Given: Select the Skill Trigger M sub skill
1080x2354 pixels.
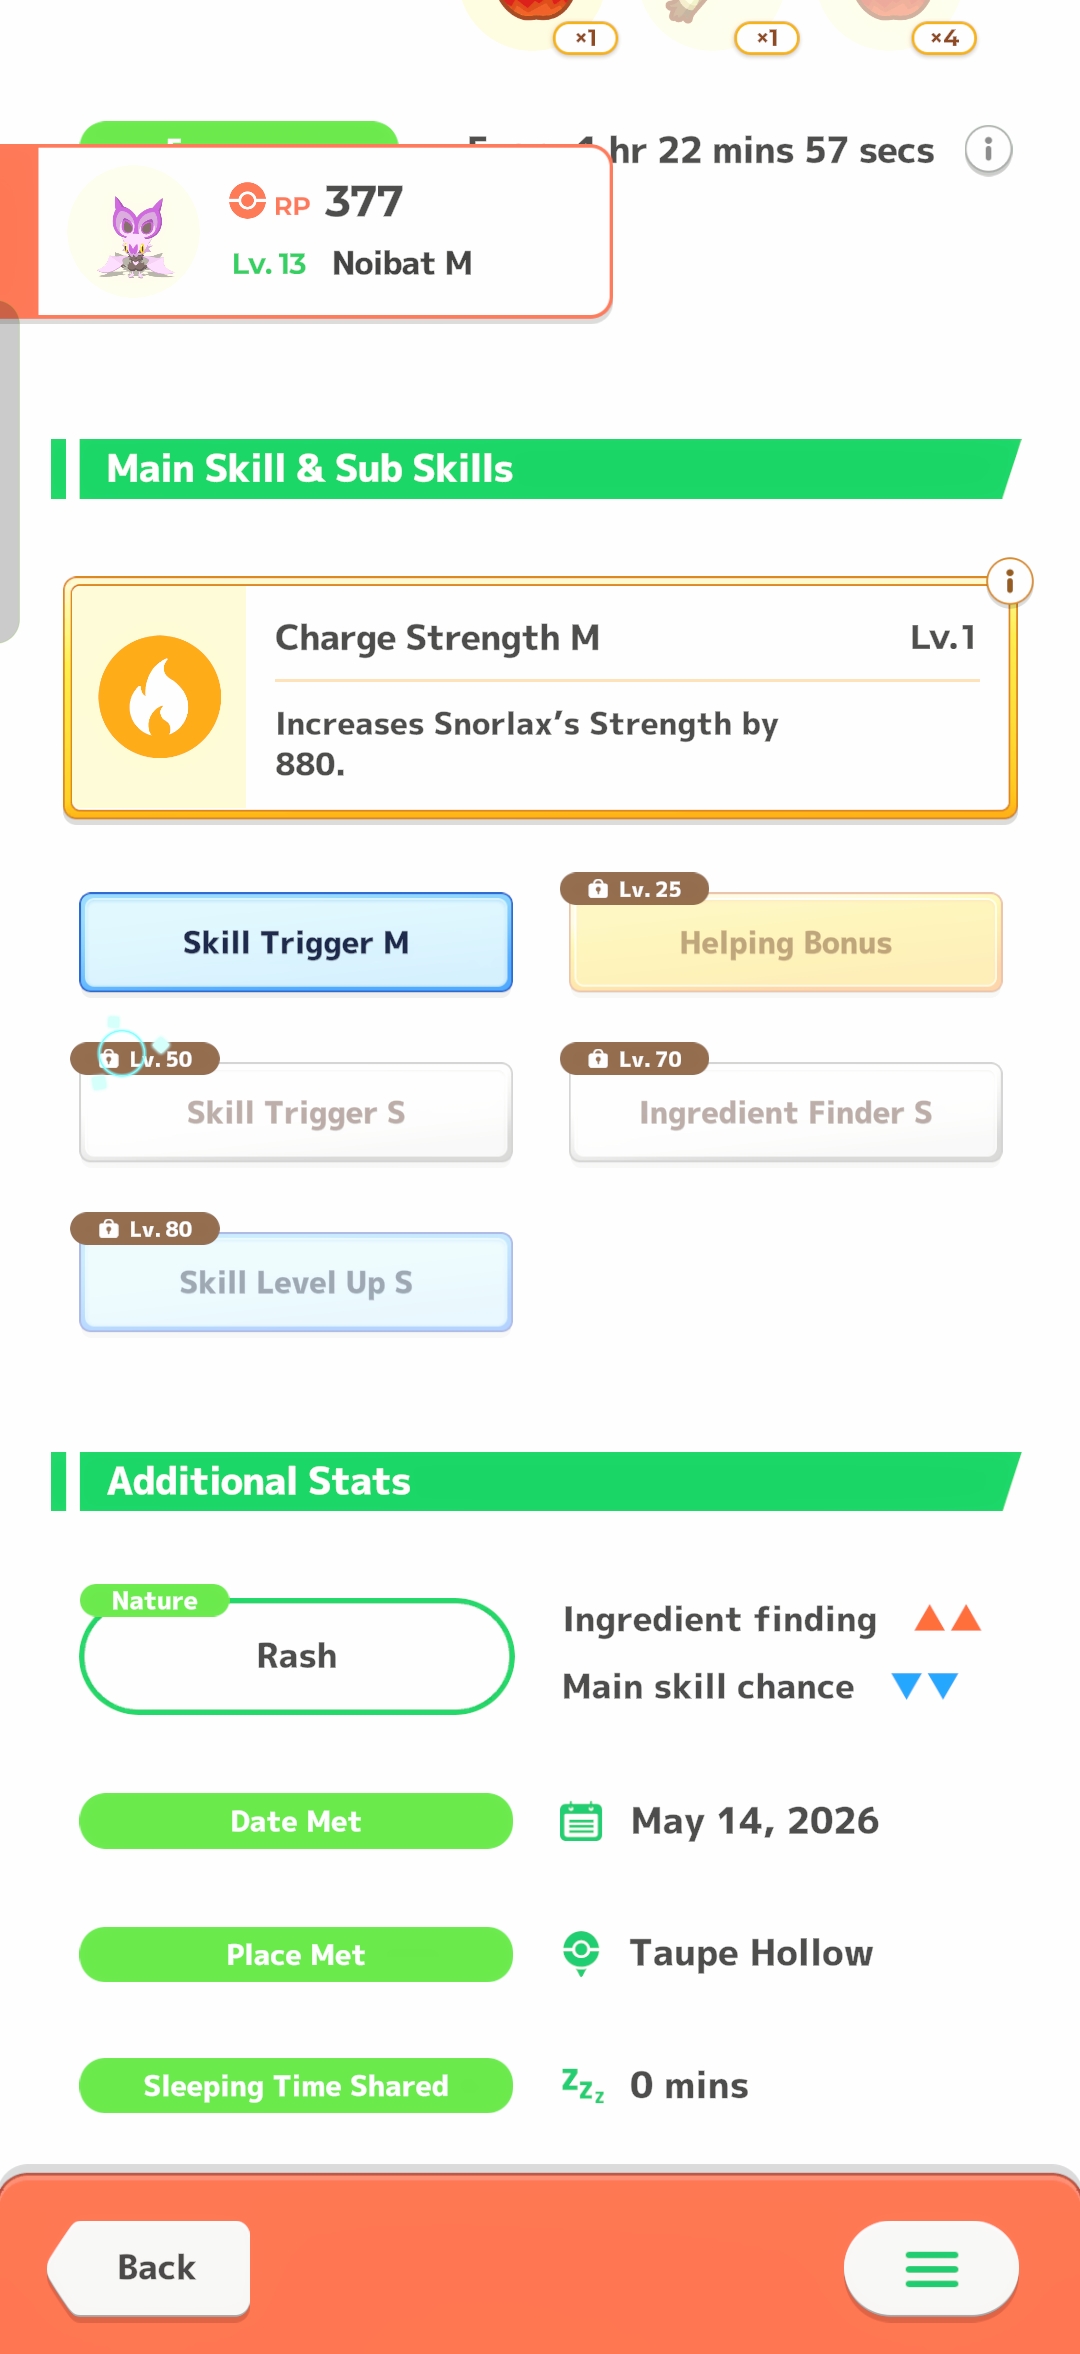Looking at the screenshot, I should click(x=296, y=942).
